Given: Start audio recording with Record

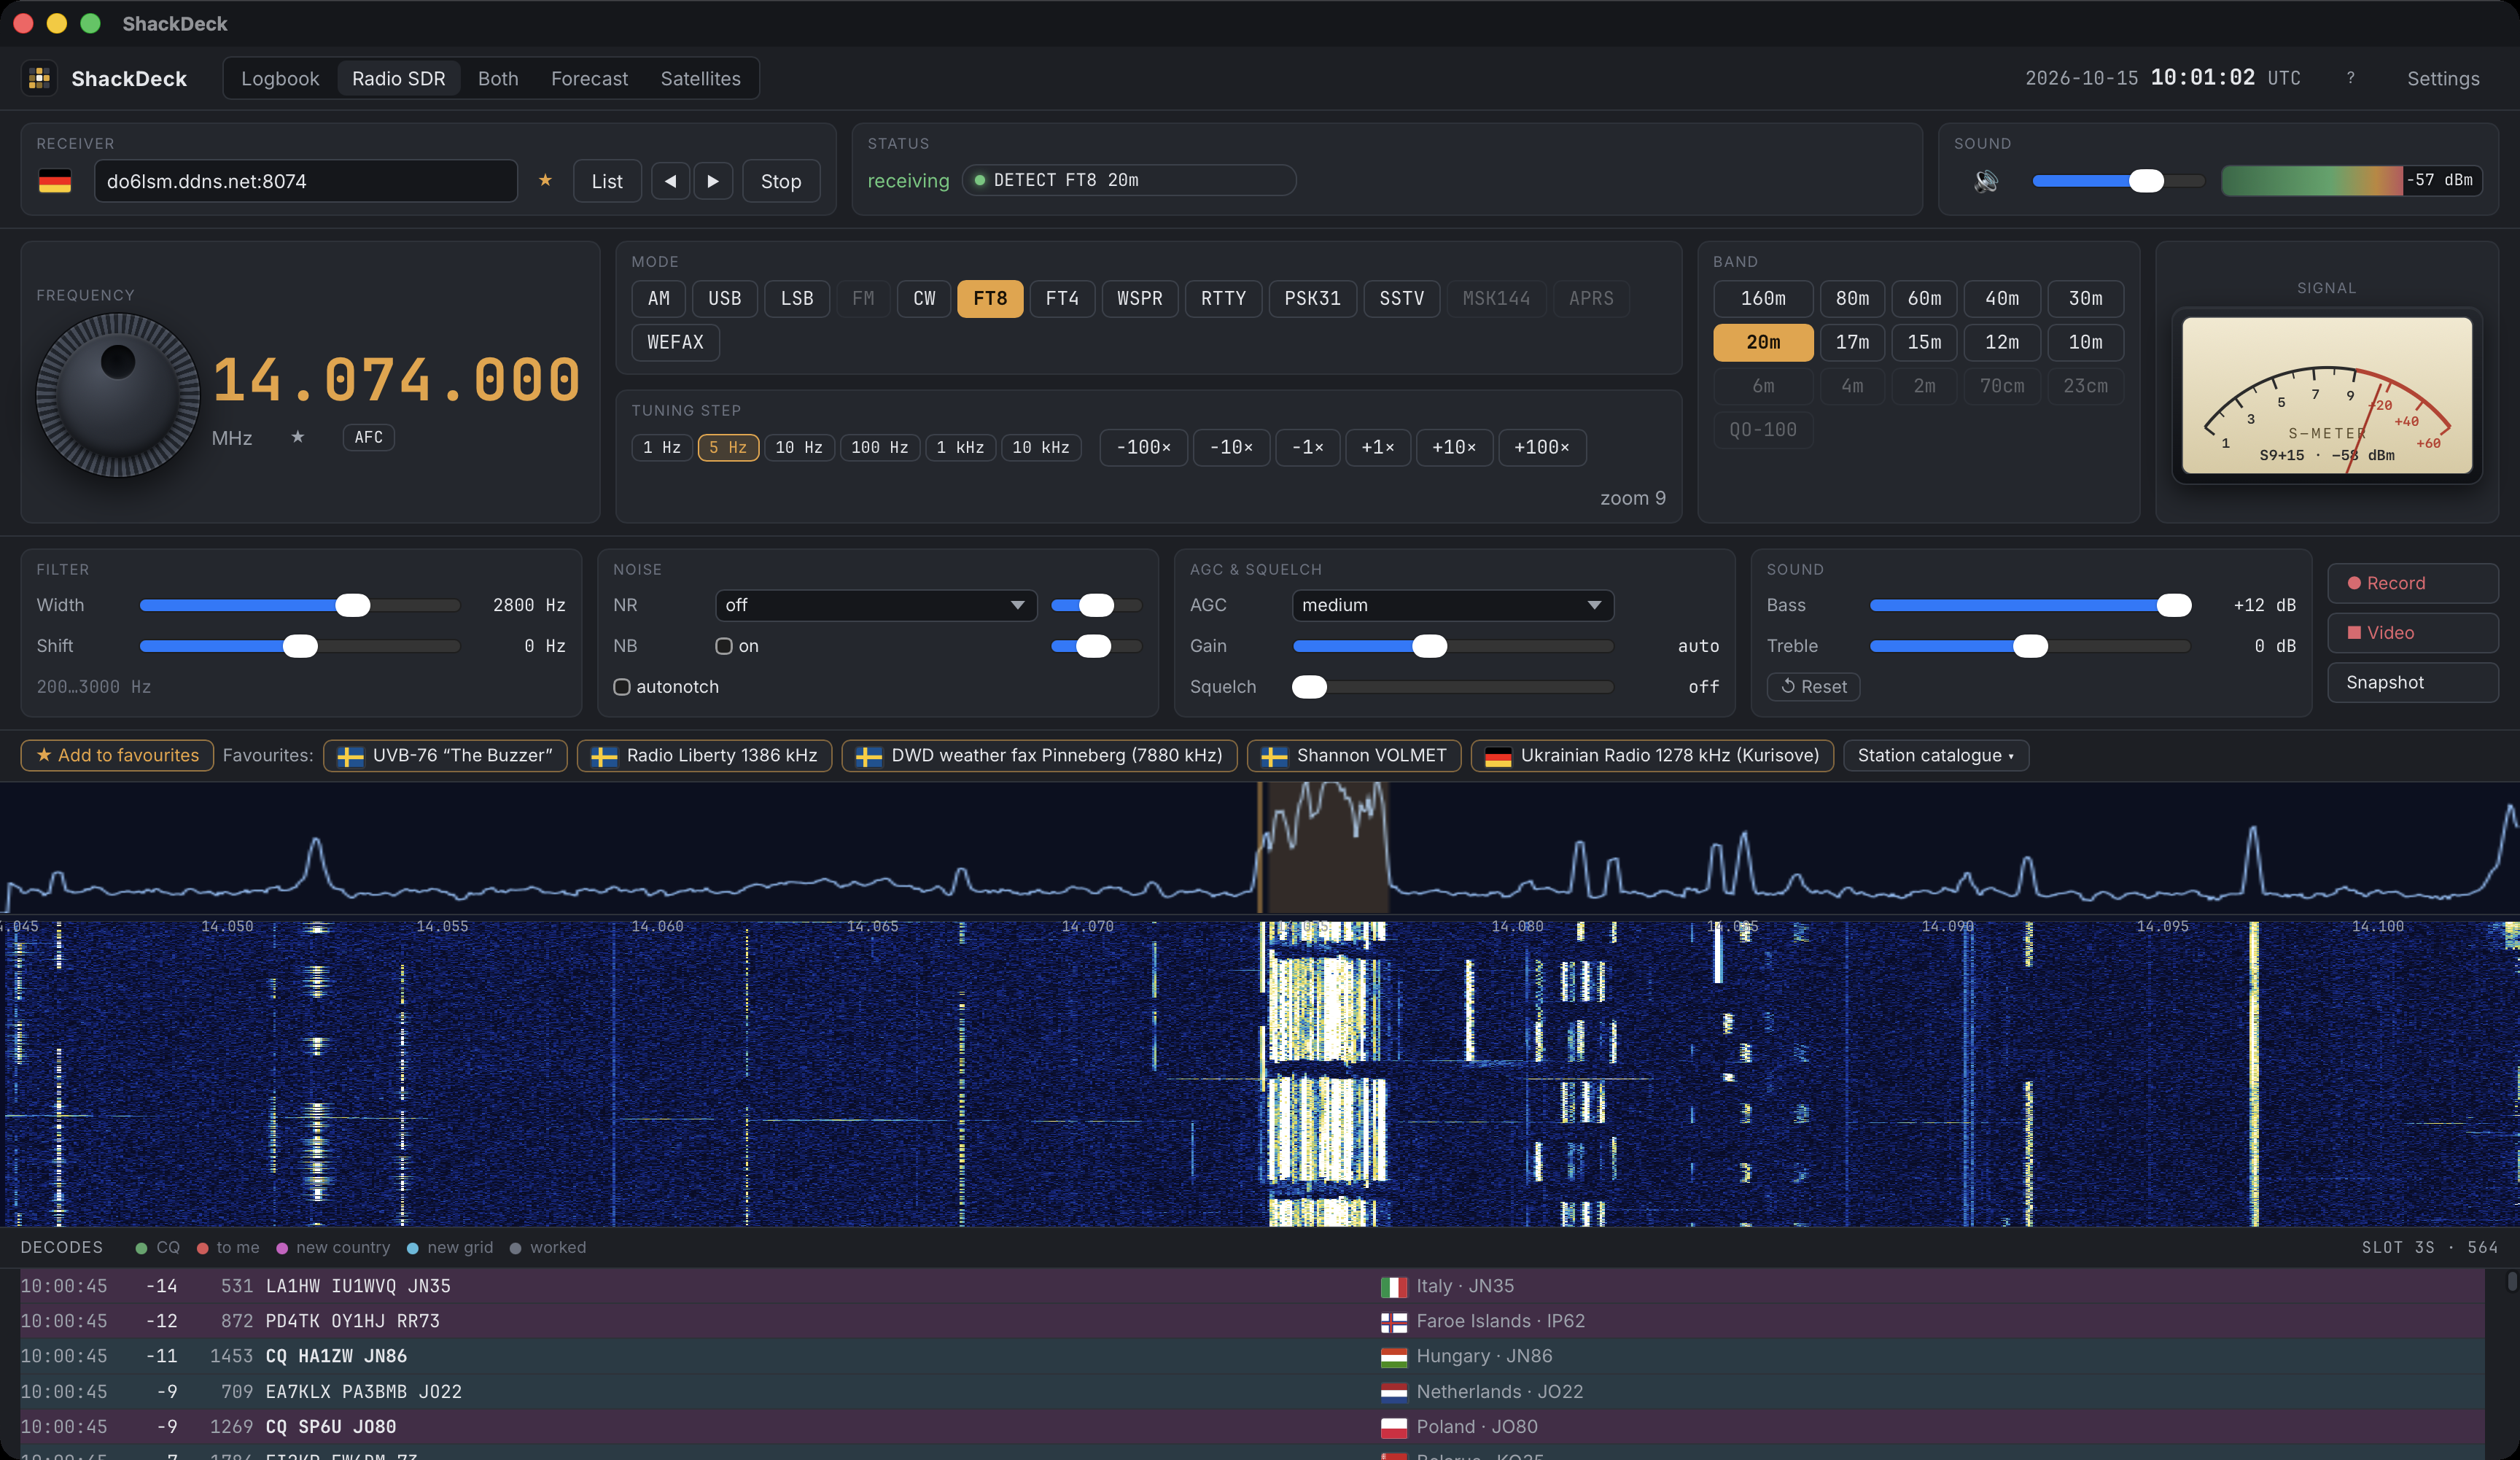Looking at the screenshot, I should [x=2412, y=583].
